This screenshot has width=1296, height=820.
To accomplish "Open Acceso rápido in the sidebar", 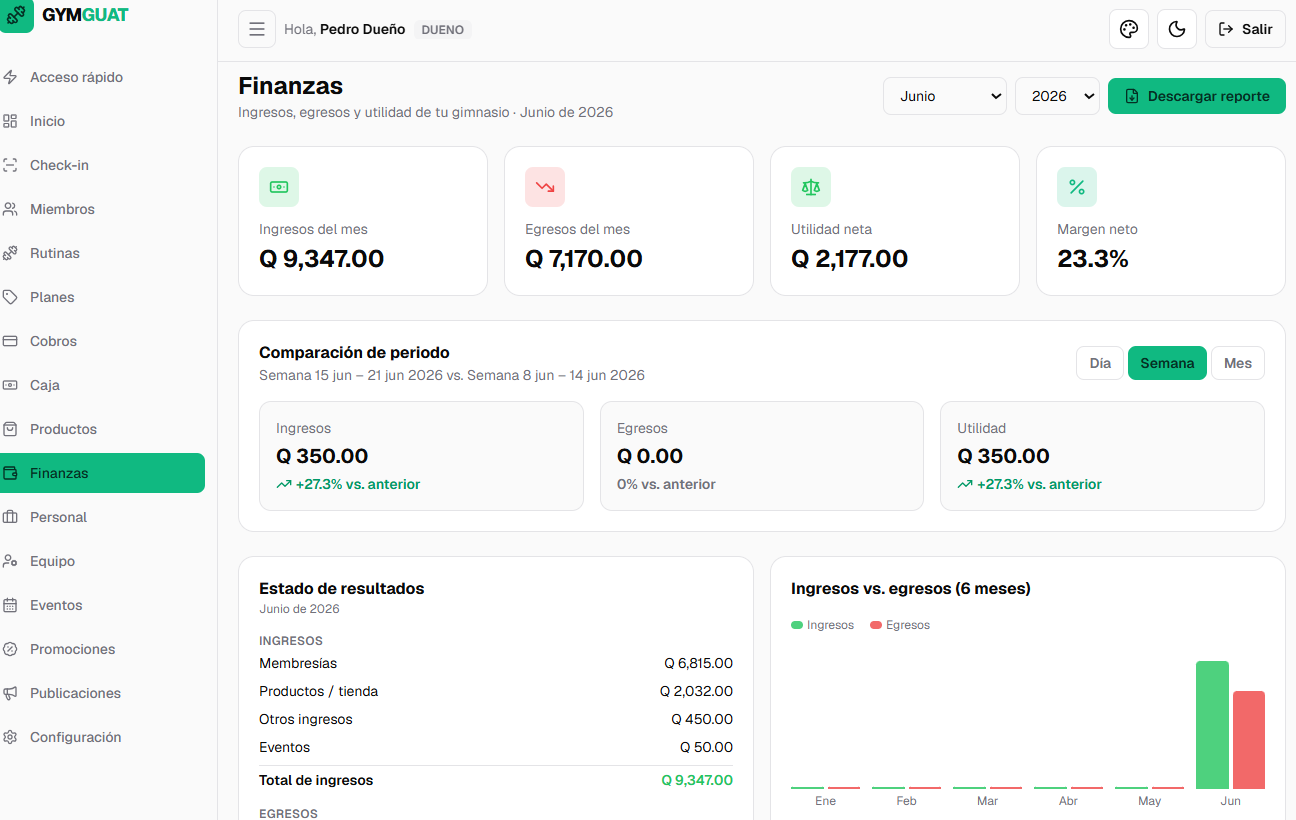I will coord(100,77).
